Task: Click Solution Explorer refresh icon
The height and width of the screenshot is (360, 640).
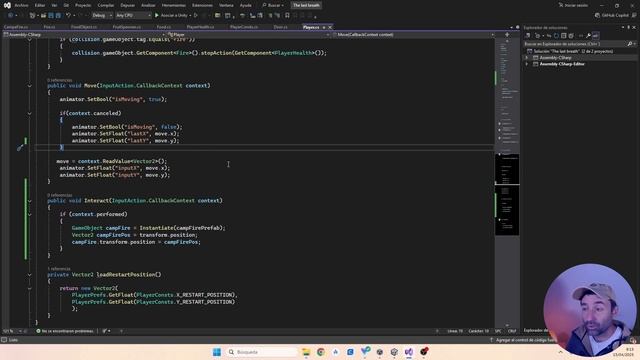Action: (556, 36)
